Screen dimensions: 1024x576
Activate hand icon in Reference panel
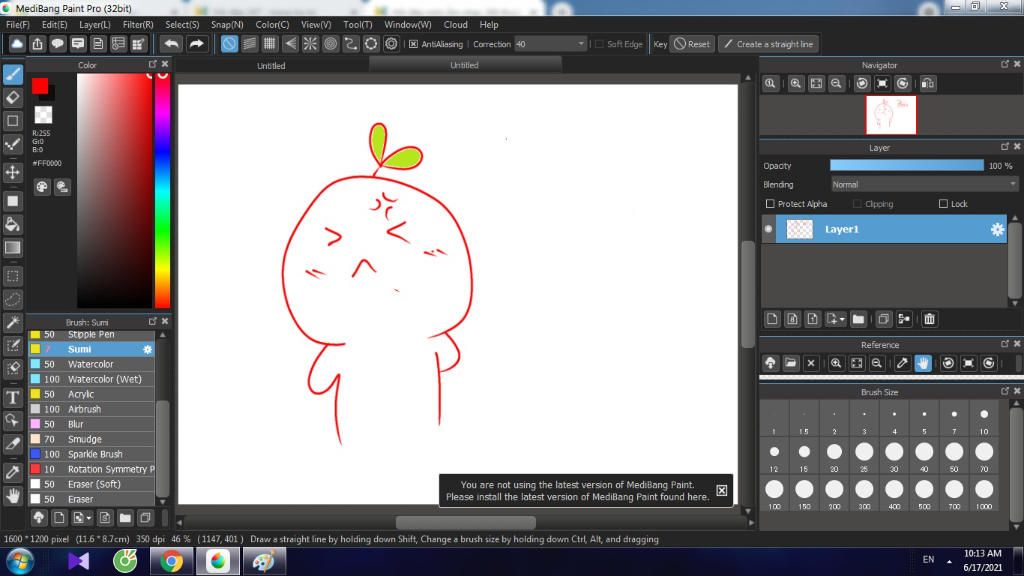923,363
